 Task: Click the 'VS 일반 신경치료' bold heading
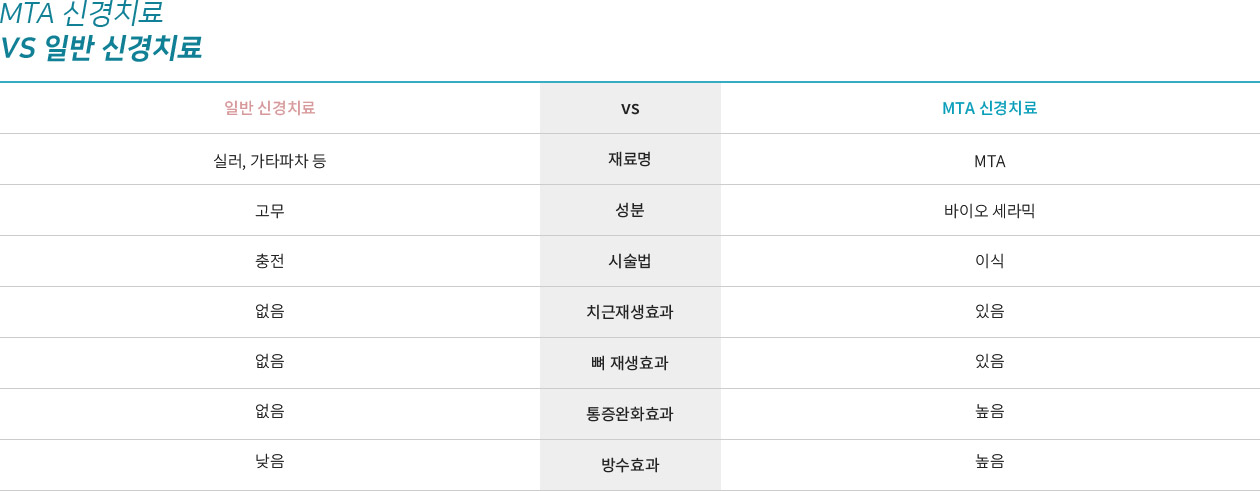coord(100,48)
